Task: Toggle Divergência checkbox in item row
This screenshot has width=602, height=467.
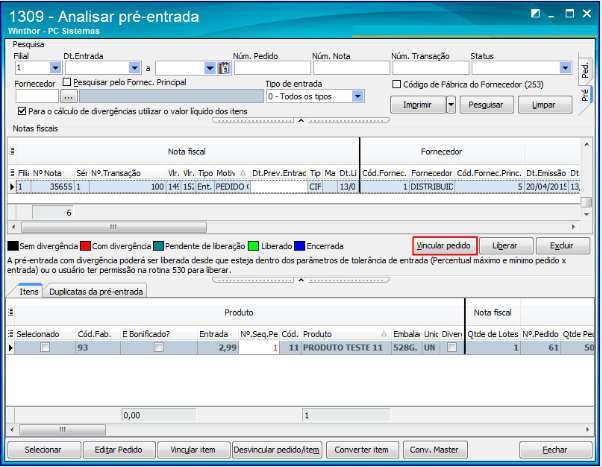Action: (452, 348)
